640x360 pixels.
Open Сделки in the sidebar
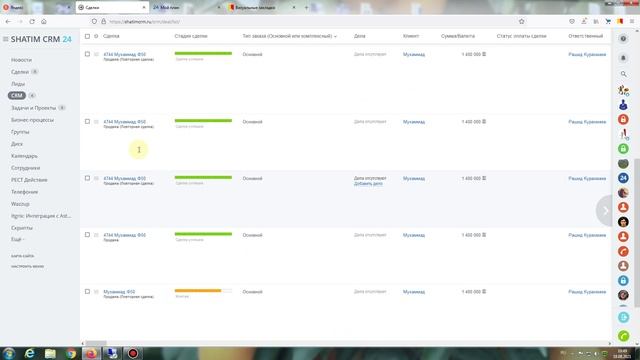click(20, 72)
